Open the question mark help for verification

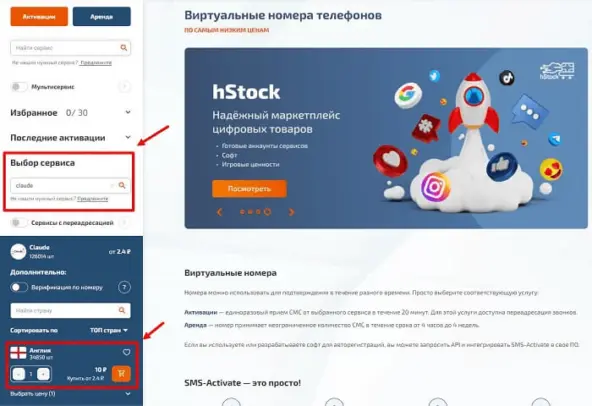(x=125, y=287)
